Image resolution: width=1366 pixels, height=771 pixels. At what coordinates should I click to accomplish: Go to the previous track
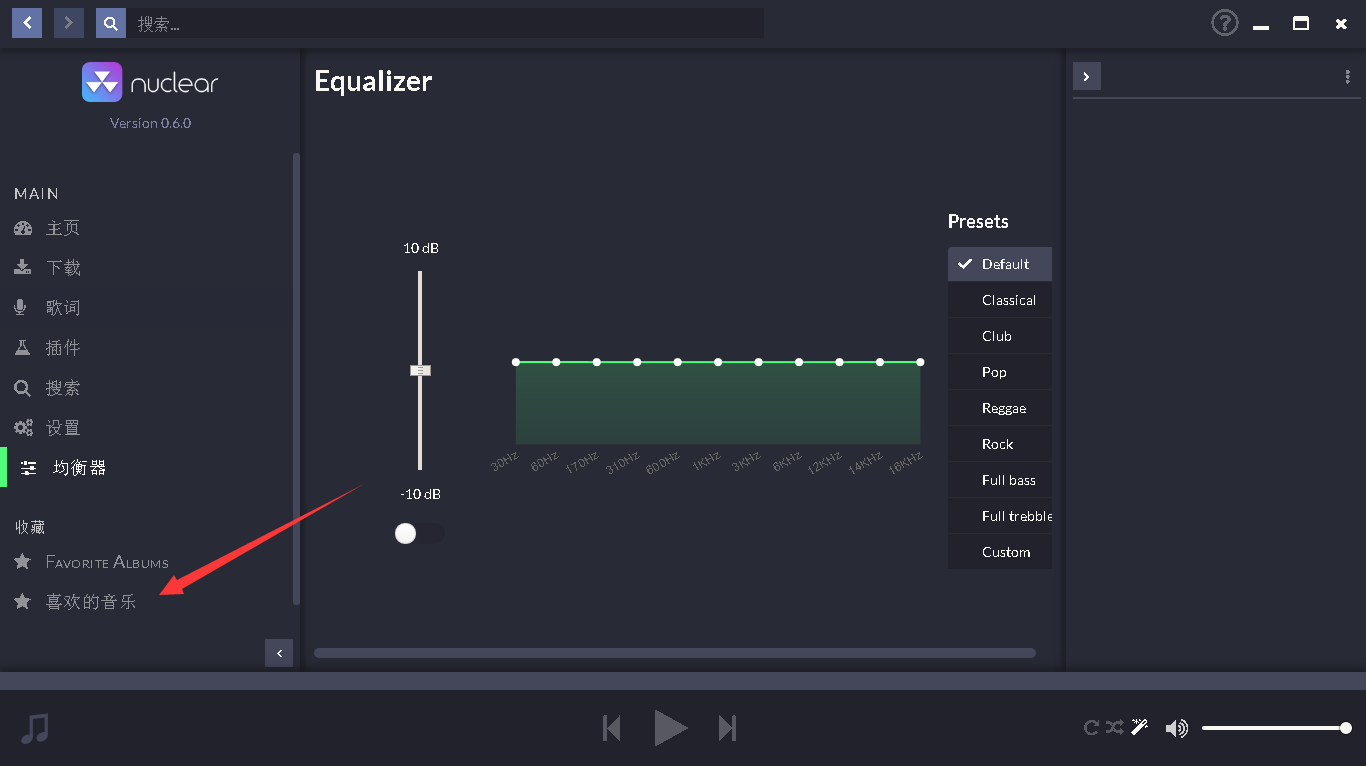pos(612,728)
